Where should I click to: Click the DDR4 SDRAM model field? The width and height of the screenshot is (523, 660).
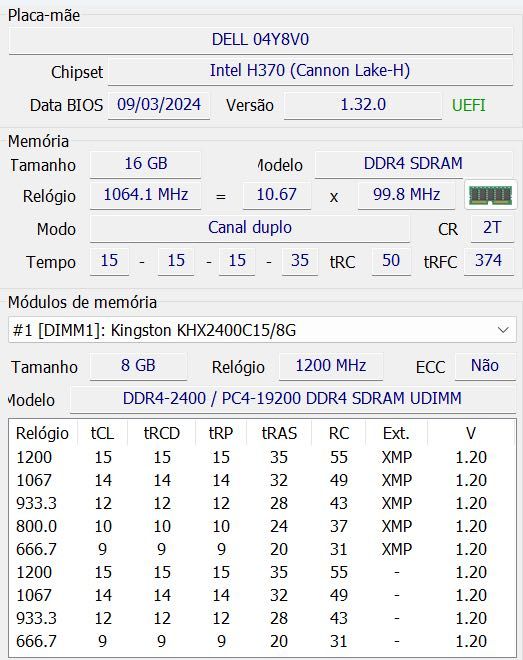coord(414,164)
